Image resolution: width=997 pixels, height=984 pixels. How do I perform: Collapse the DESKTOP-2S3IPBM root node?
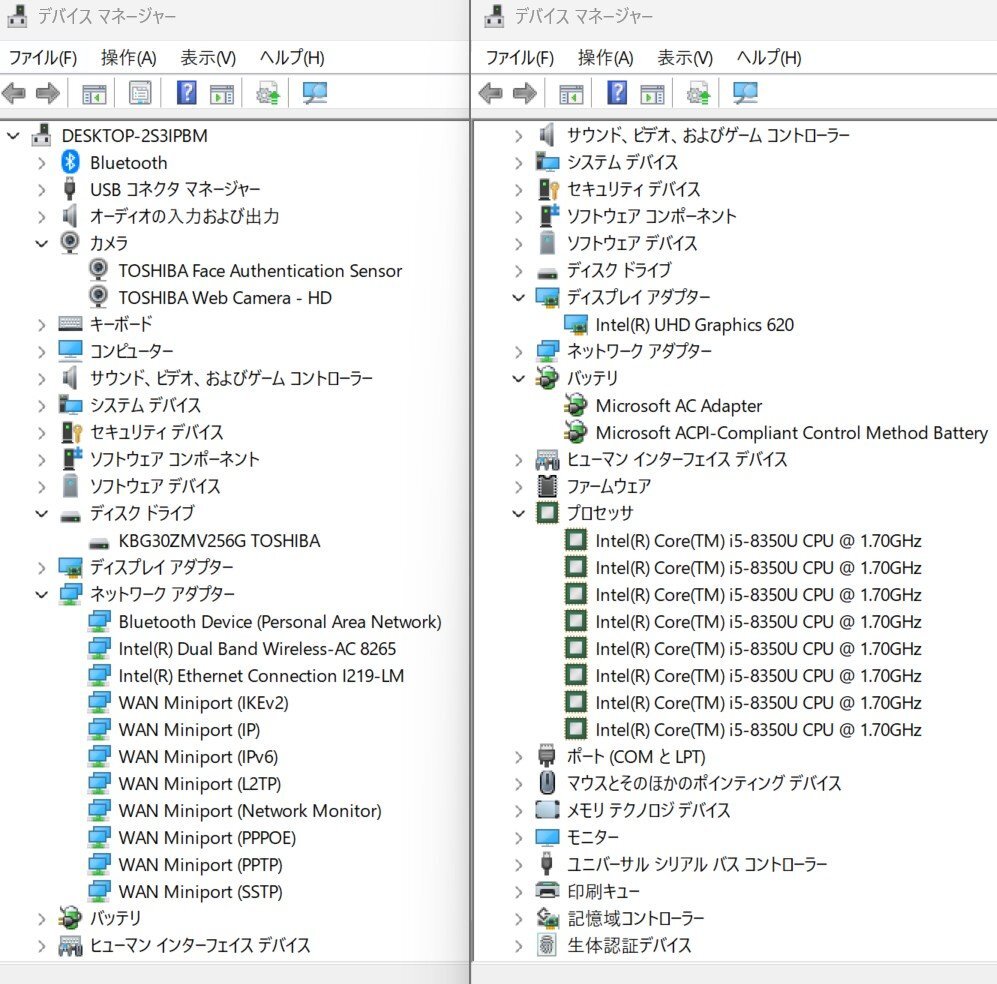click(13, 135)
